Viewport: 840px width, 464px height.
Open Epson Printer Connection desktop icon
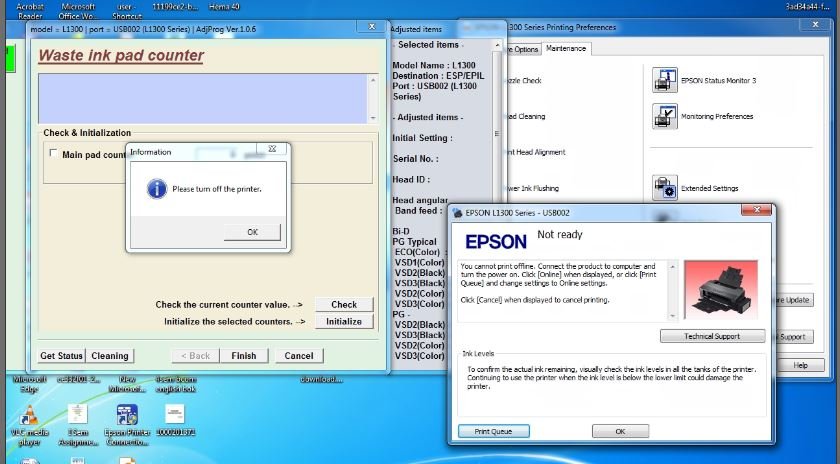point(127,426)
